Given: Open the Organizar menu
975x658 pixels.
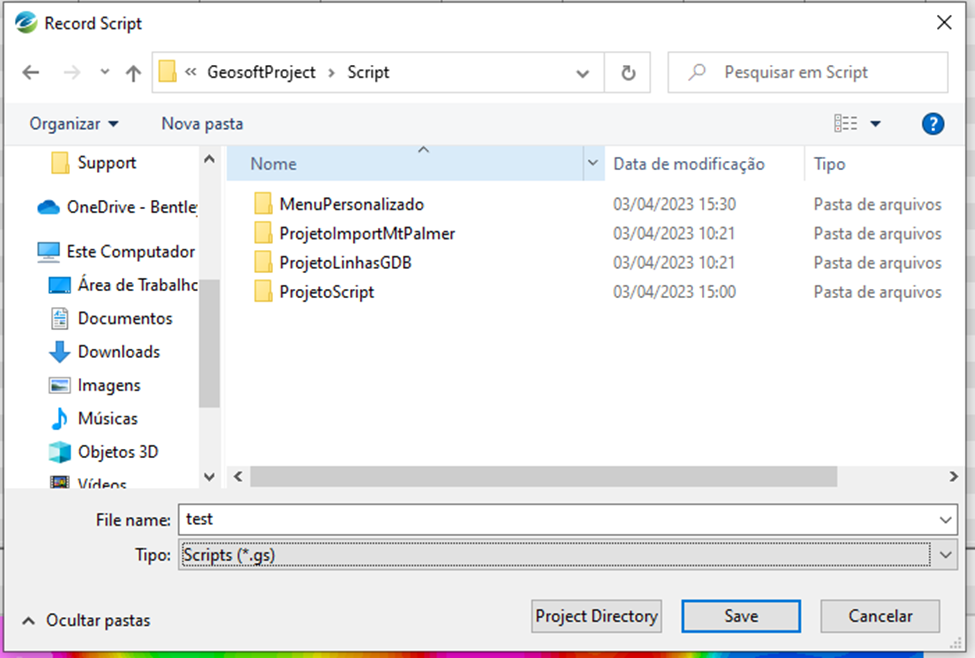Looking at the screenshot, I should tap(74, 124).
